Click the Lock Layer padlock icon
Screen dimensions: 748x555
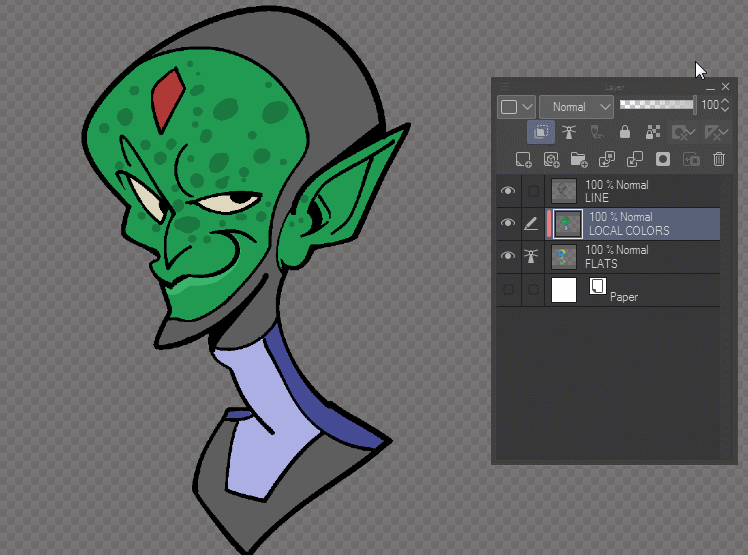tap(624, 132)
